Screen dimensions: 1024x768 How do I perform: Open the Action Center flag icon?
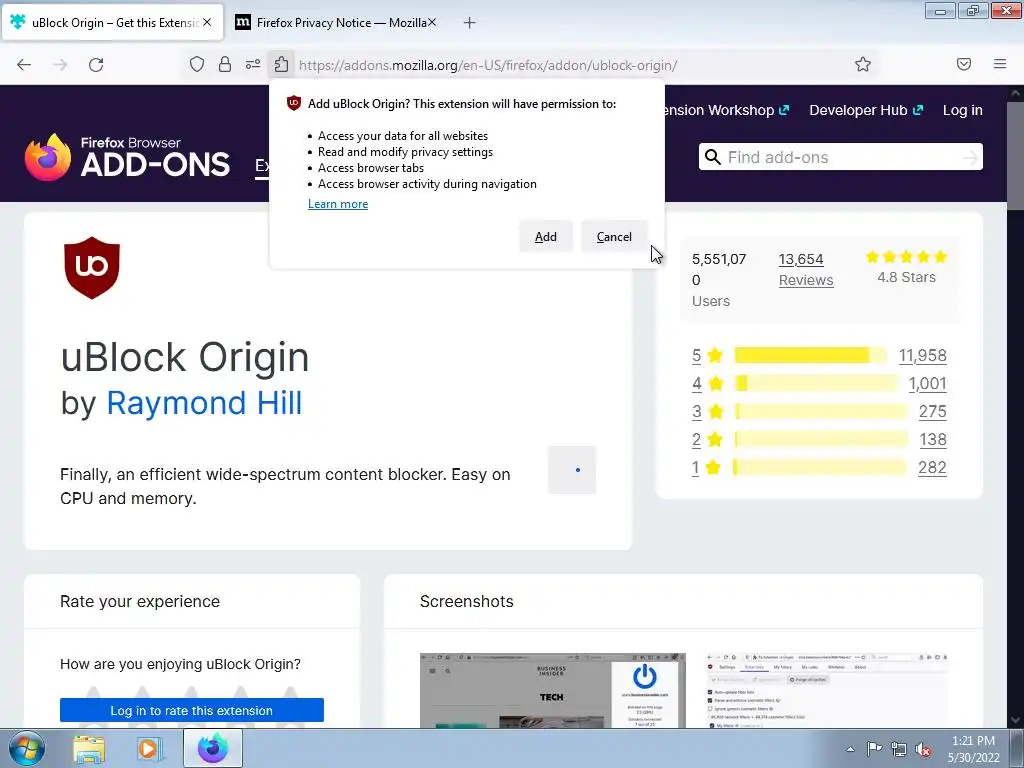(873, 749)
